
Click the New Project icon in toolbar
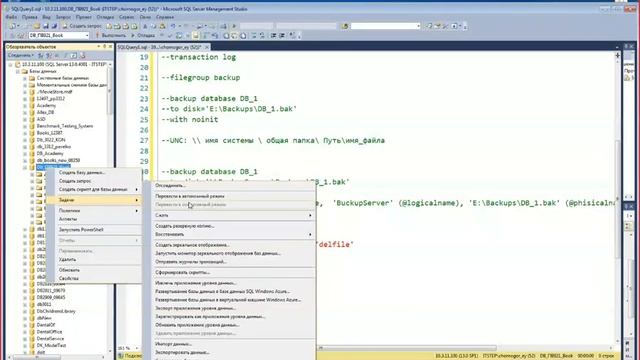13,26
